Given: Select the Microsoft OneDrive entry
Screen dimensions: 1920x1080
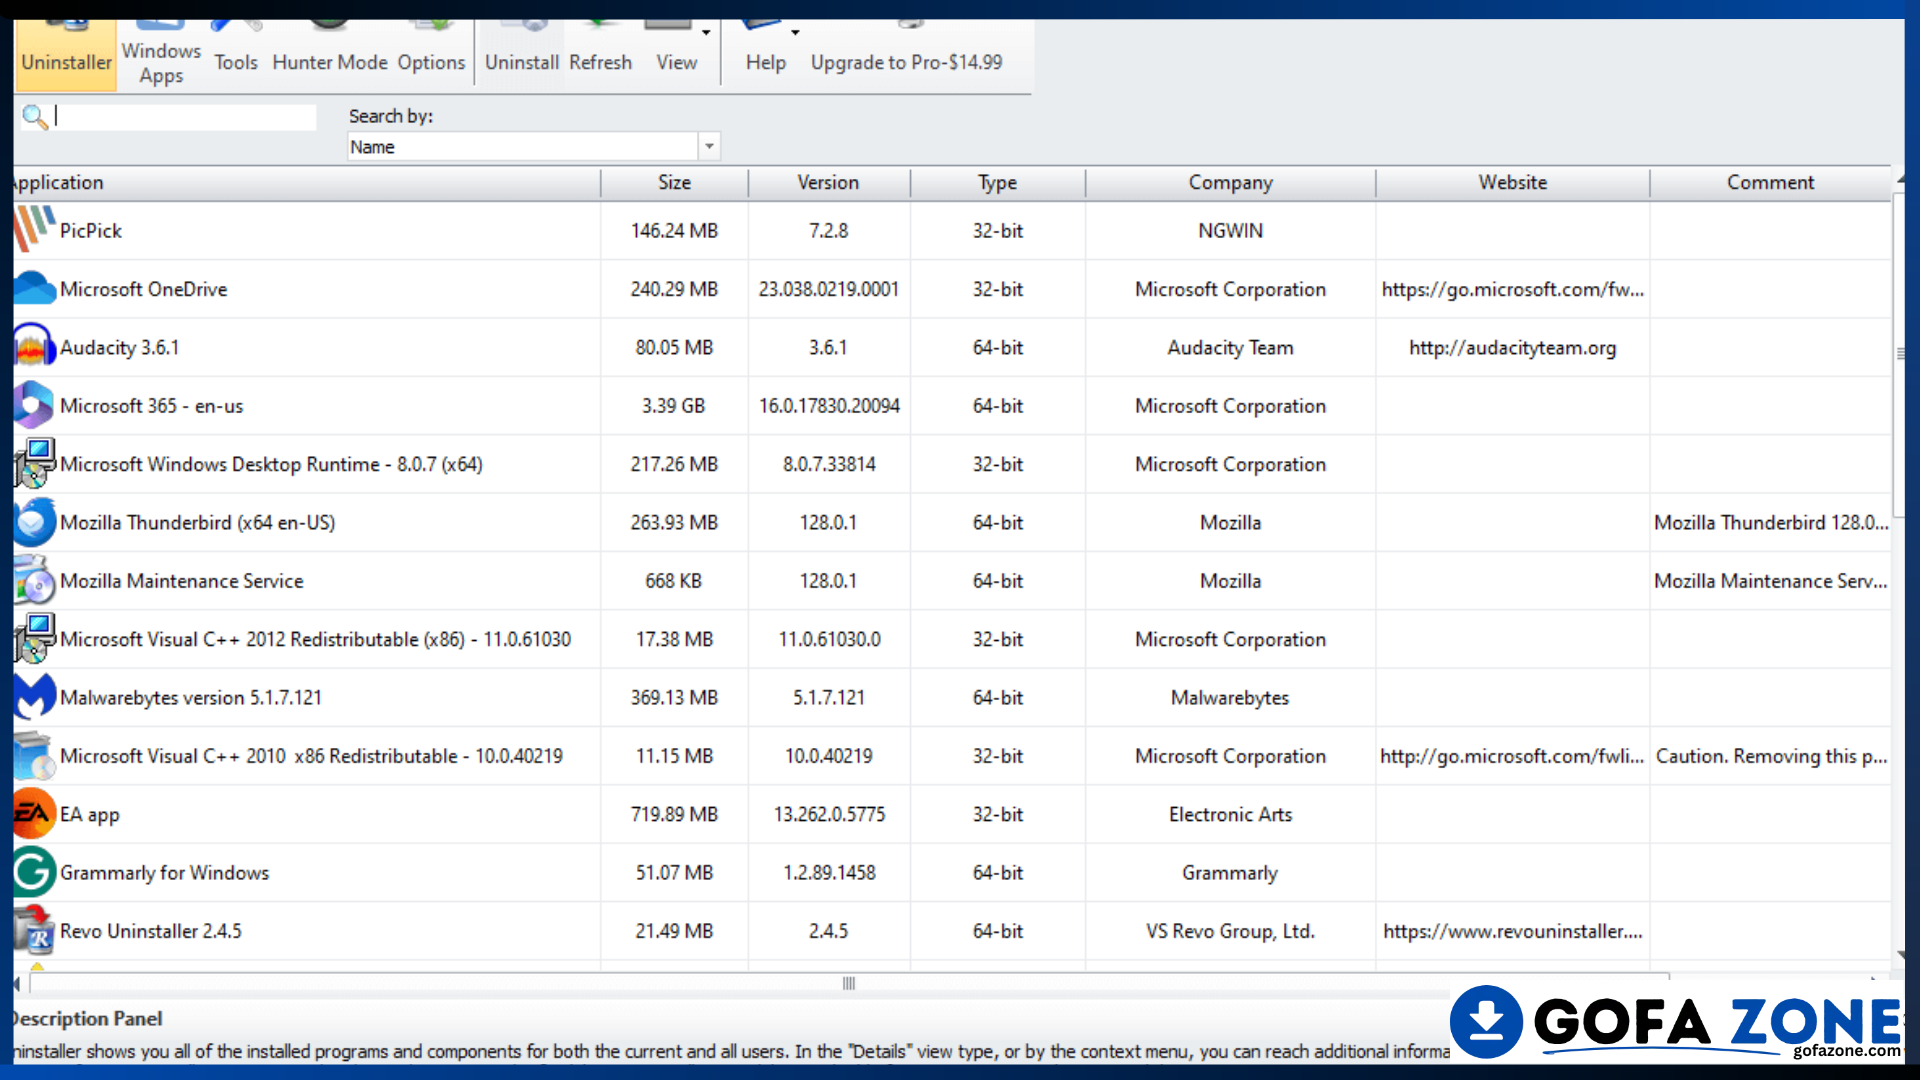Looking at the screenshot, I should [x=144, y=289].
